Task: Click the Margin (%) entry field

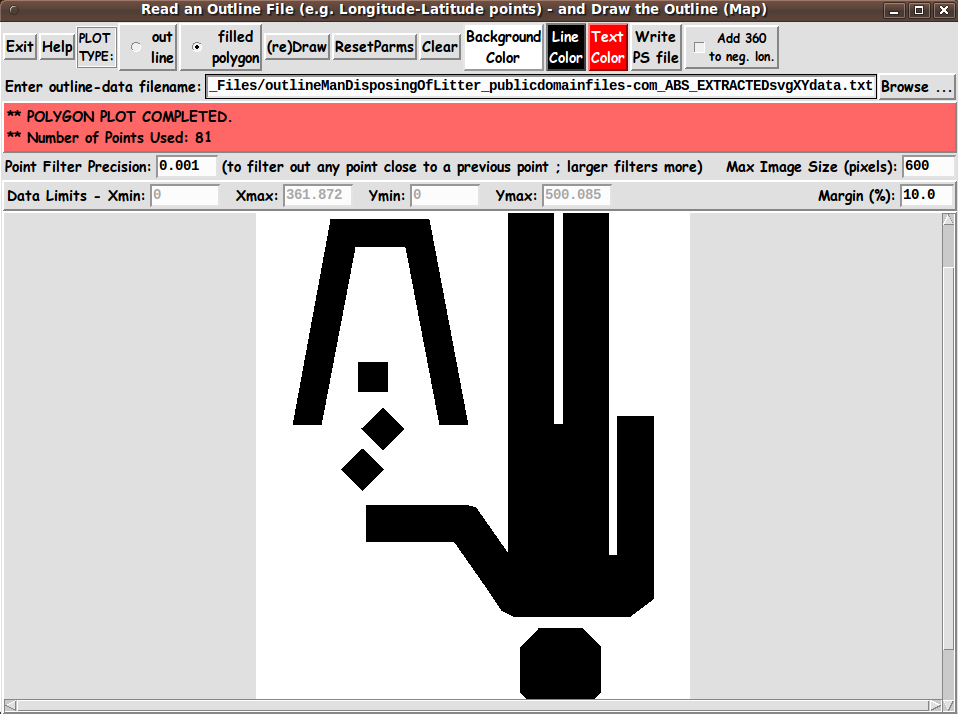Action: (927, 195)
